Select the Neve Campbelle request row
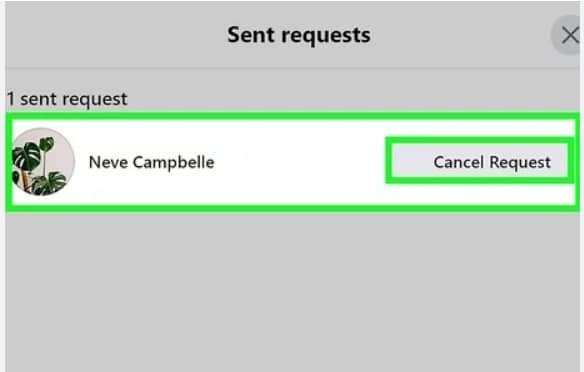The height and width of the screenshot is (372, 584). tap(292, 162)
